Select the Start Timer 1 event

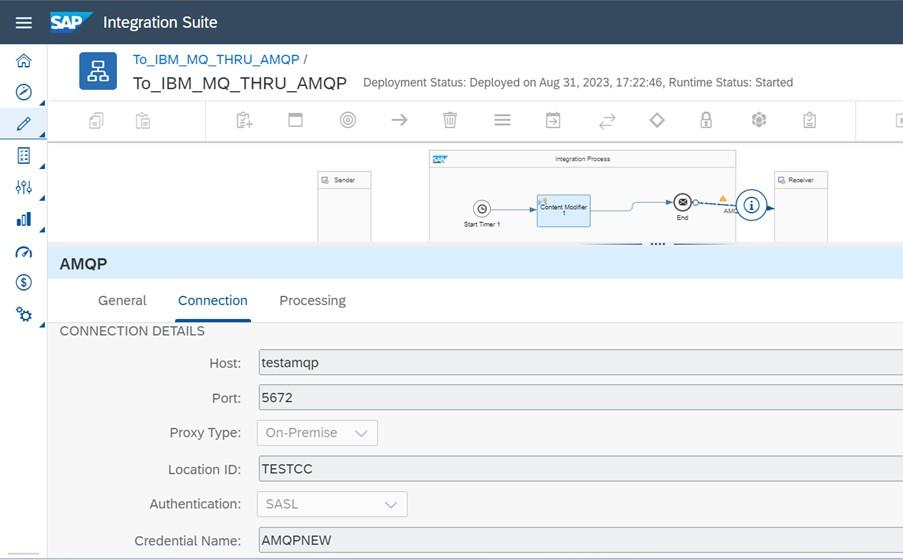pyautogui.click(x=482, y=209)
